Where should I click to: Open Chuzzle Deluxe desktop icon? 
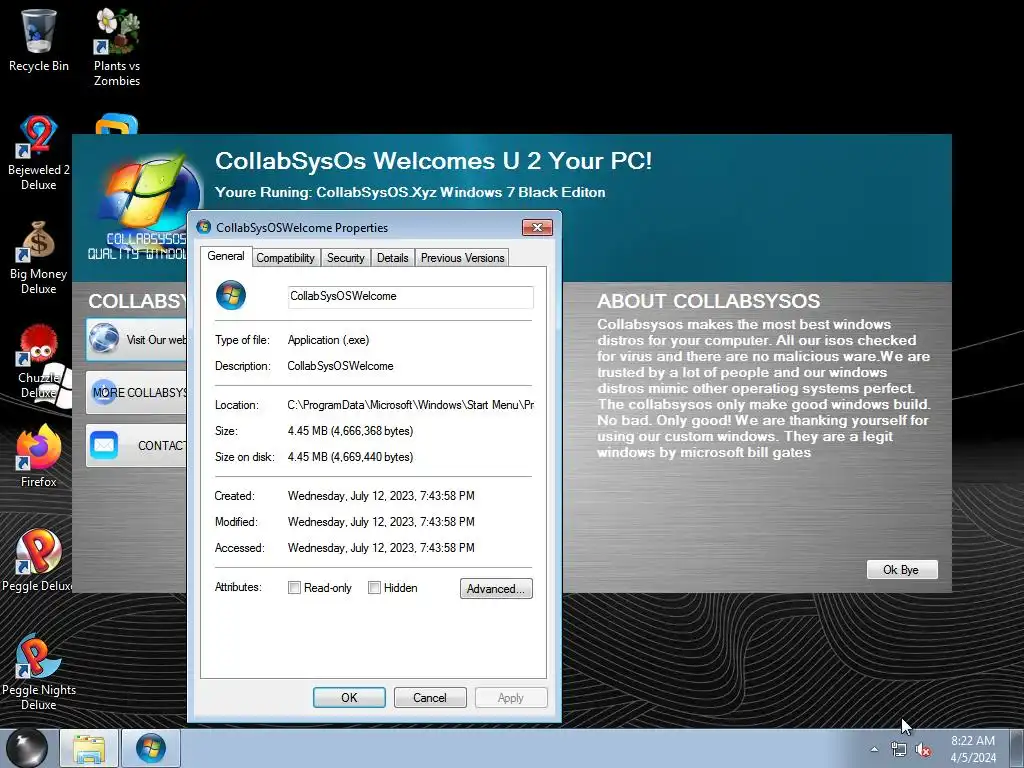click(x=39, y=361)
